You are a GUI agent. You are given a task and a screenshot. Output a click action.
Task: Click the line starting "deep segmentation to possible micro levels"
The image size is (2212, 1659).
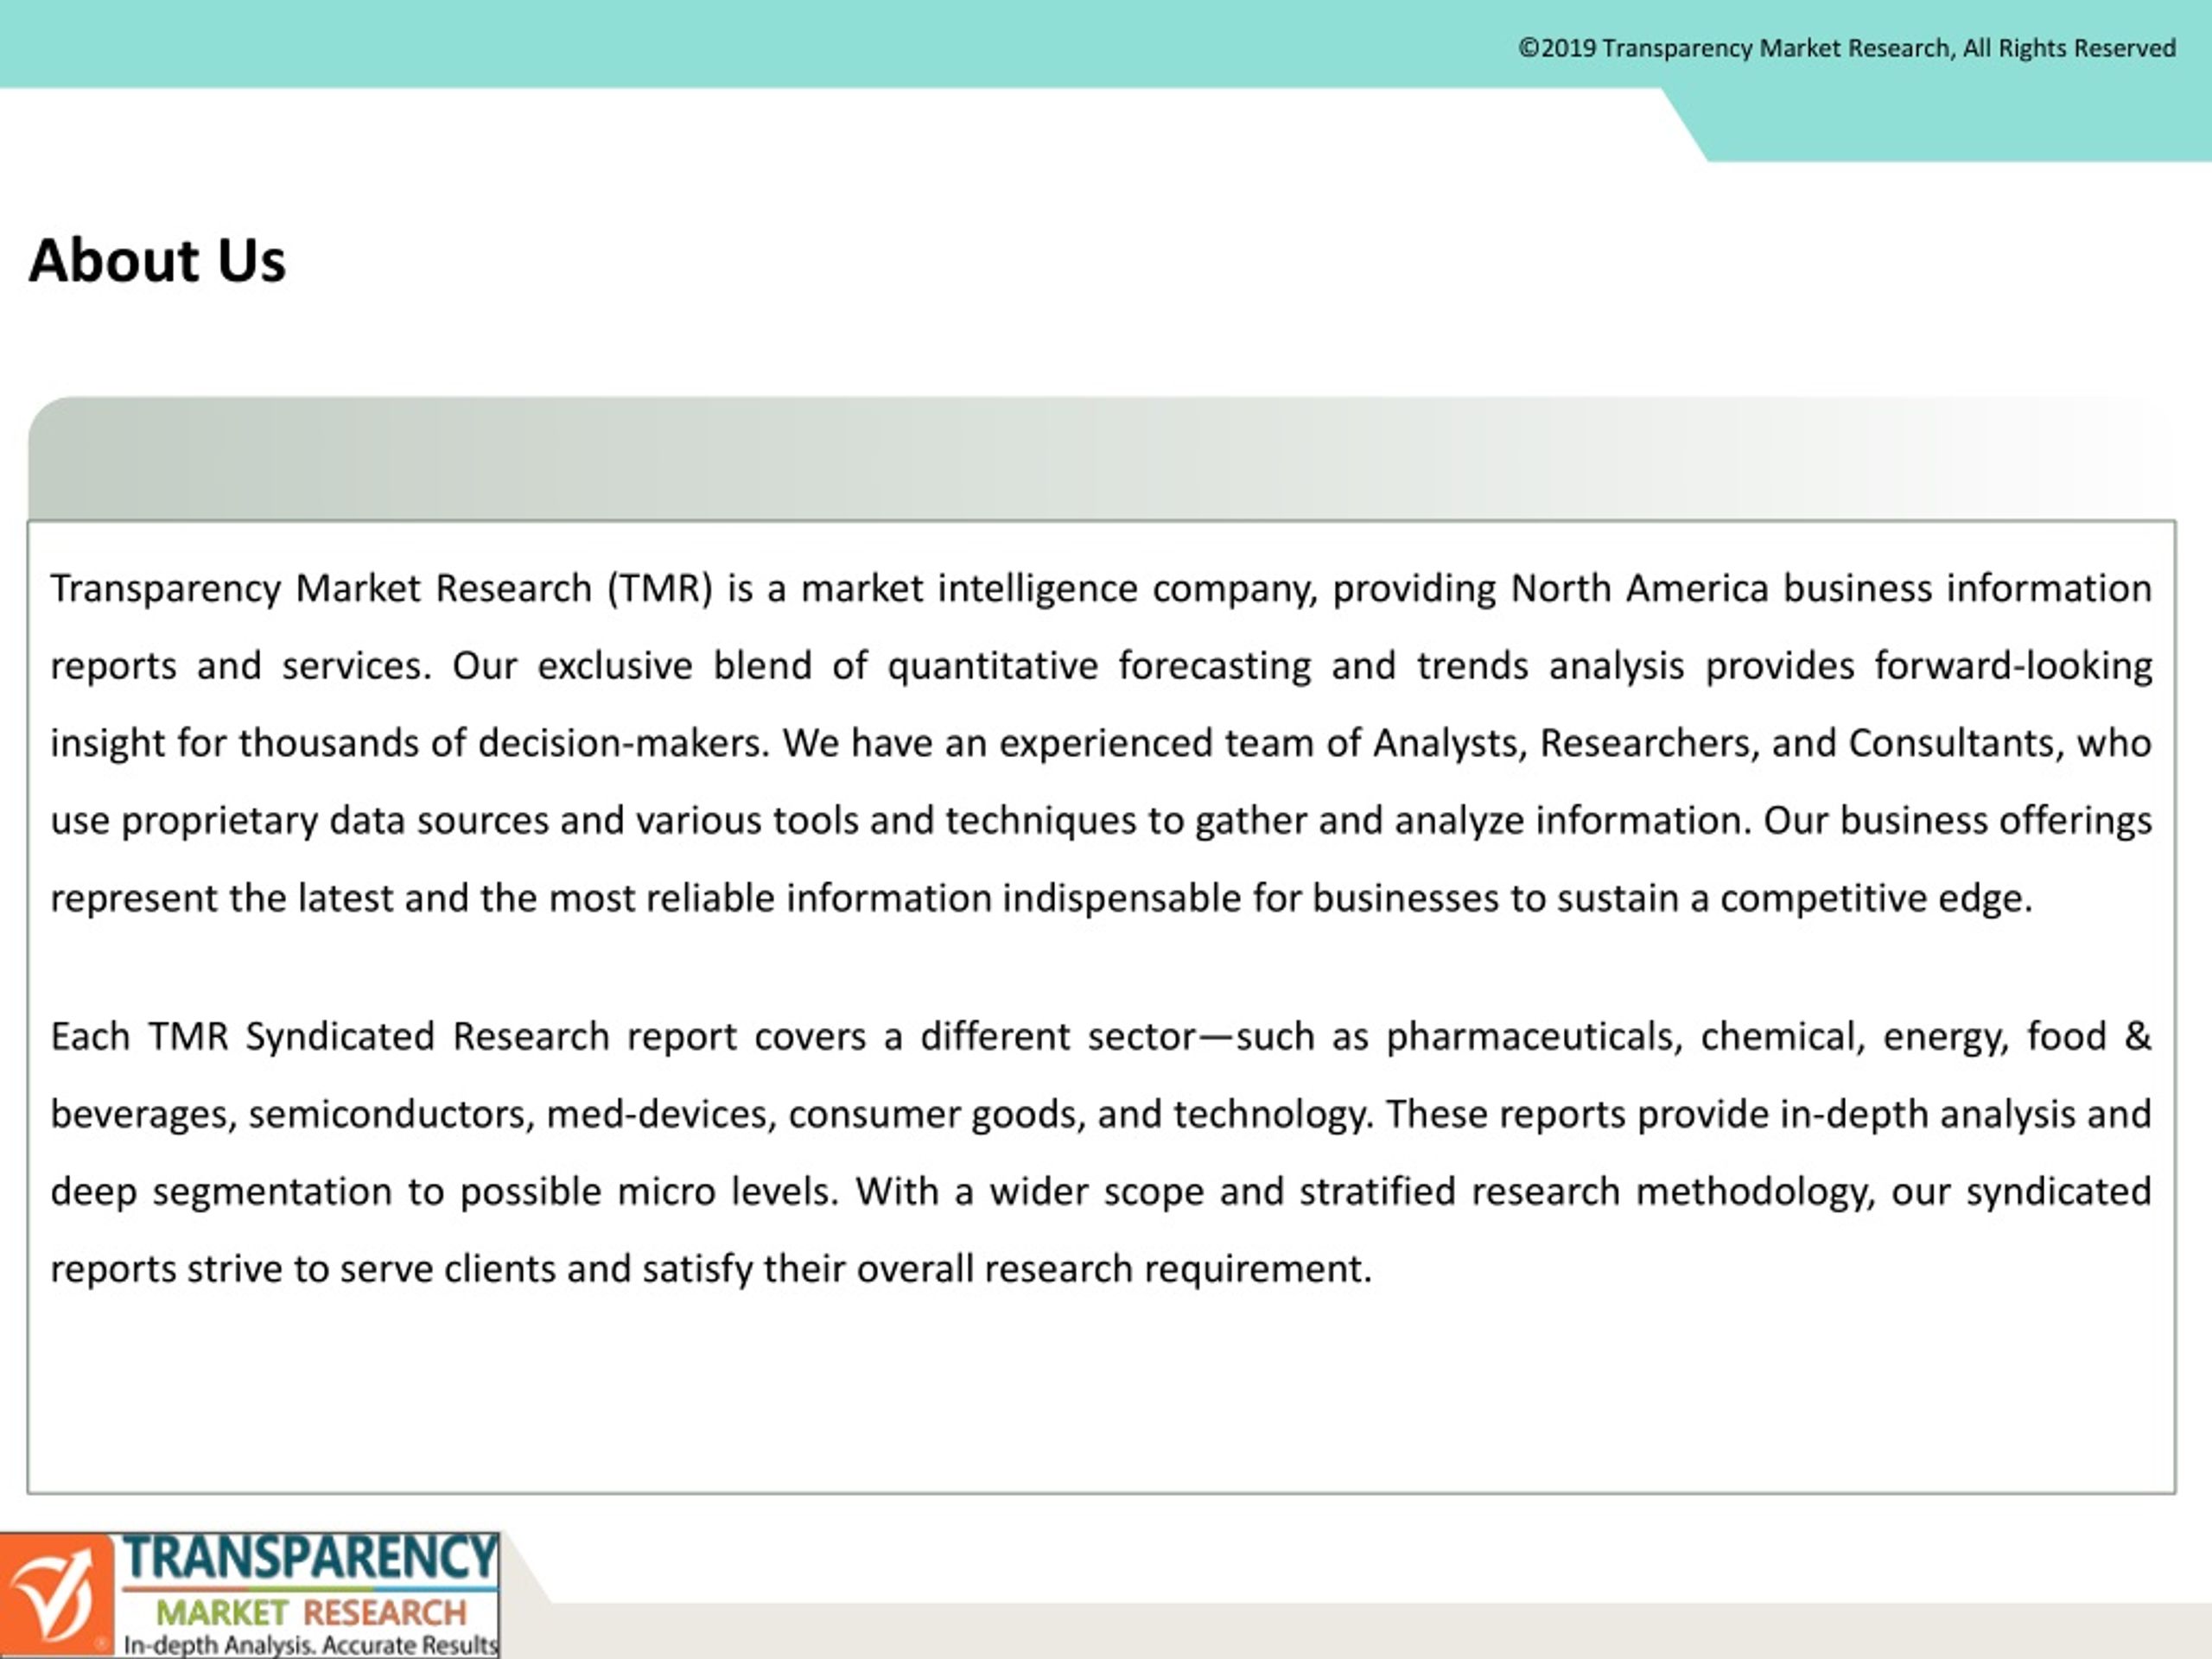[x=1101, y=1192]
